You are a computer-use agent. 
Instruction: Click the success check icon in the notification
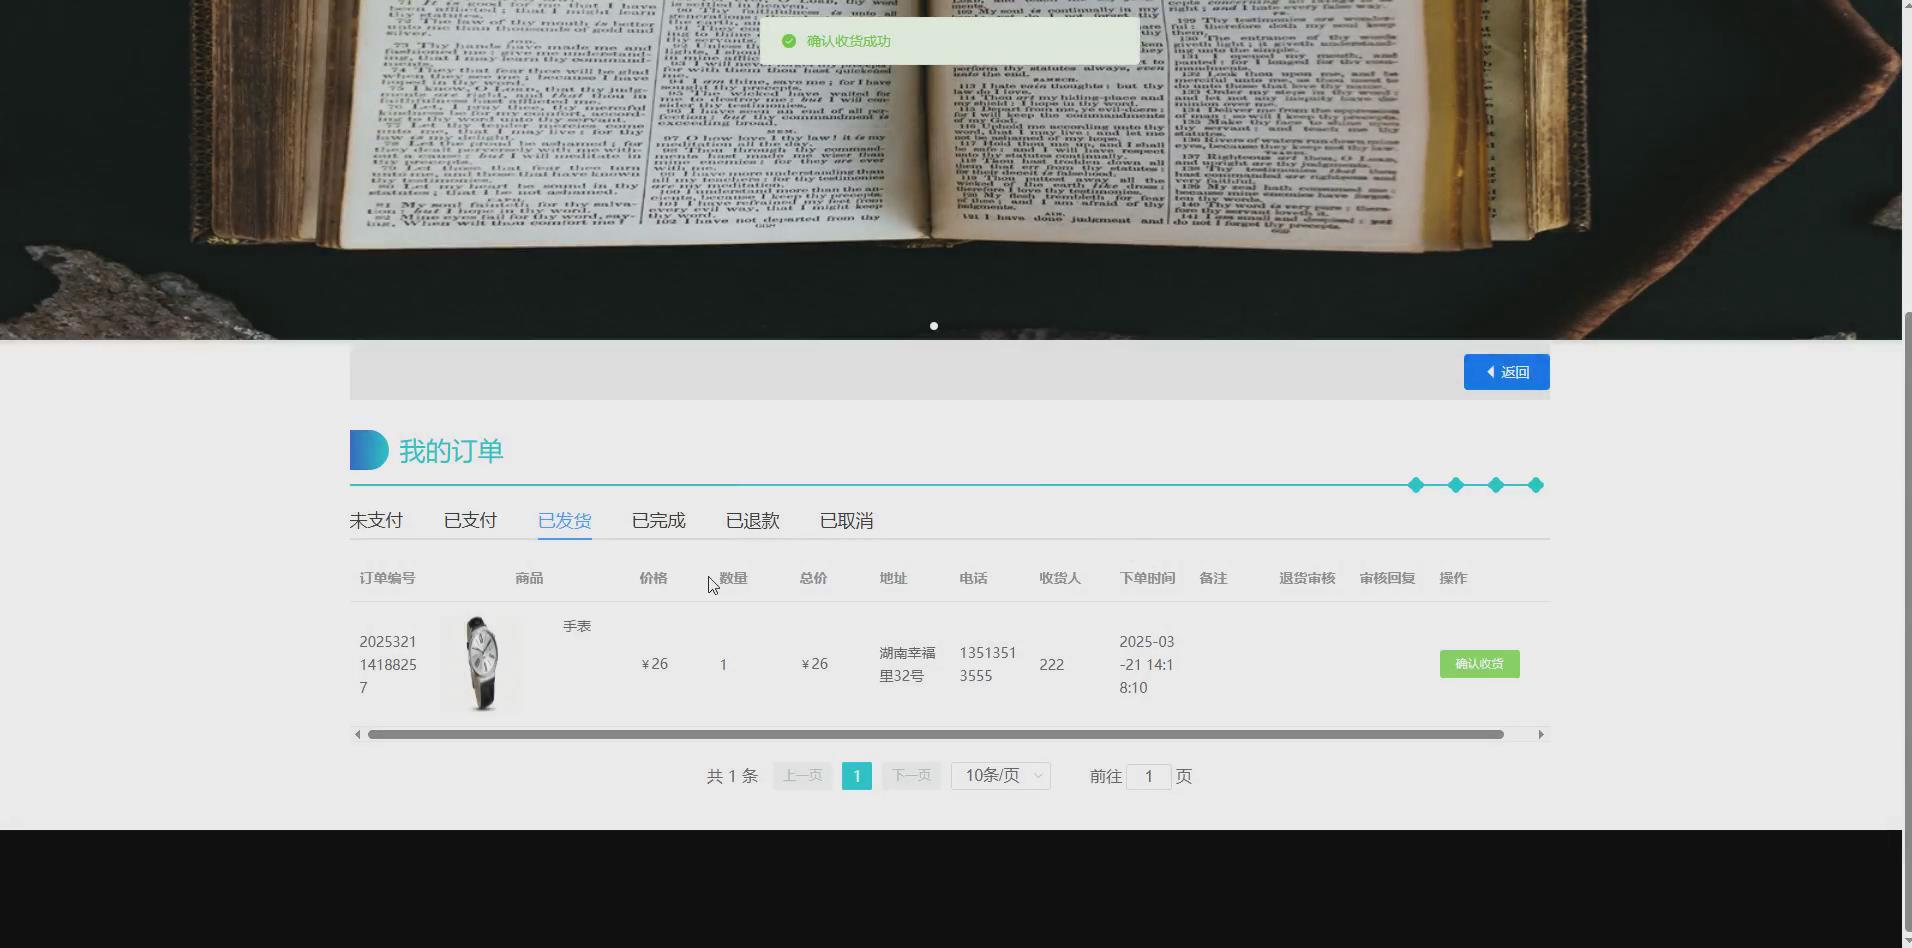click(789, 41)
